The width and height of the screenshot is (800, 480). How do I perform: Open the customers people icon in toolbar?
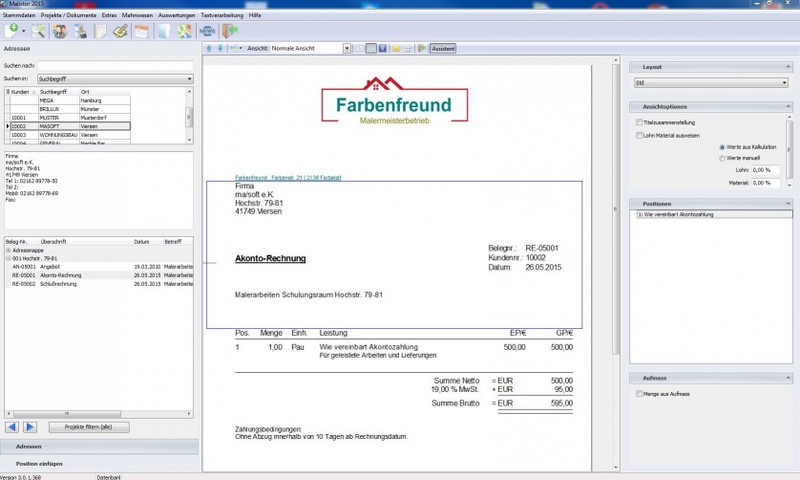tap(60, 31)
